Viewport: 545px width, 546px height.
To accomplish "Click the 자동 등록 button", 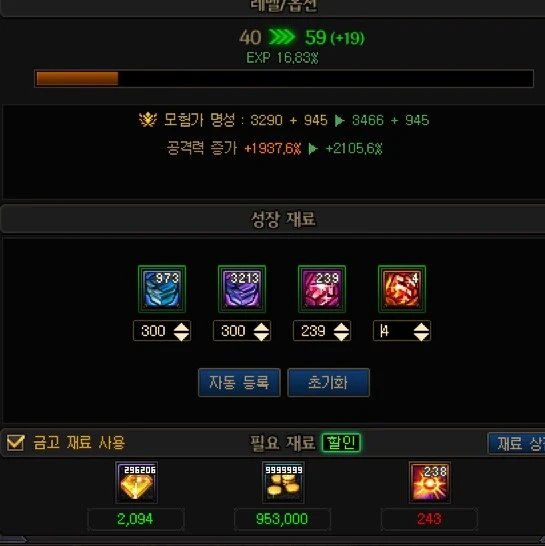I will 239,383.
